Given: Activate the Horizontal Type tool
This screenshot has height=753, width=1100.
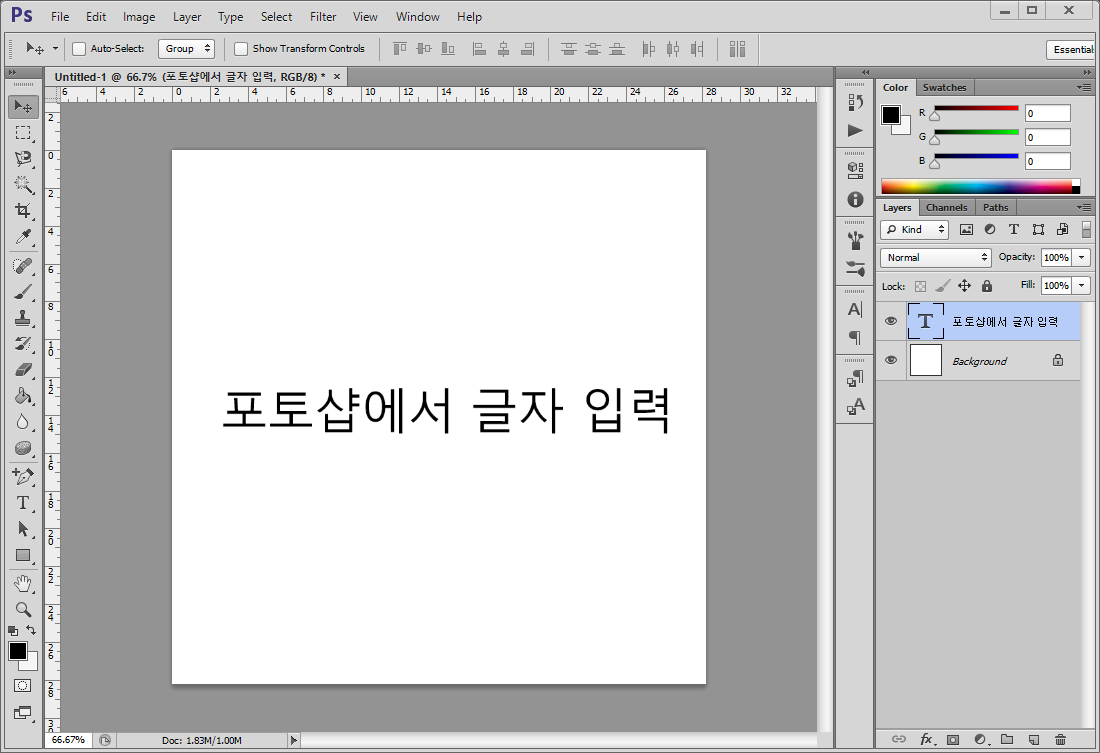Looking at the screenshot, I should click(23, 502).
